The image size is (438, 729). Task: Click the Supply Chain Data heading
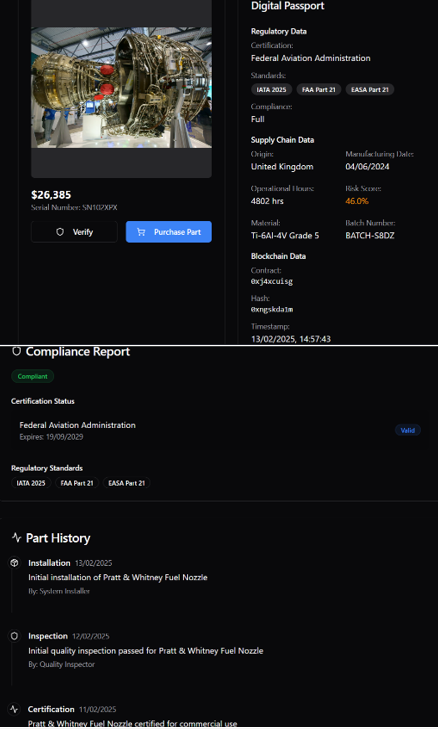(282, 140)
